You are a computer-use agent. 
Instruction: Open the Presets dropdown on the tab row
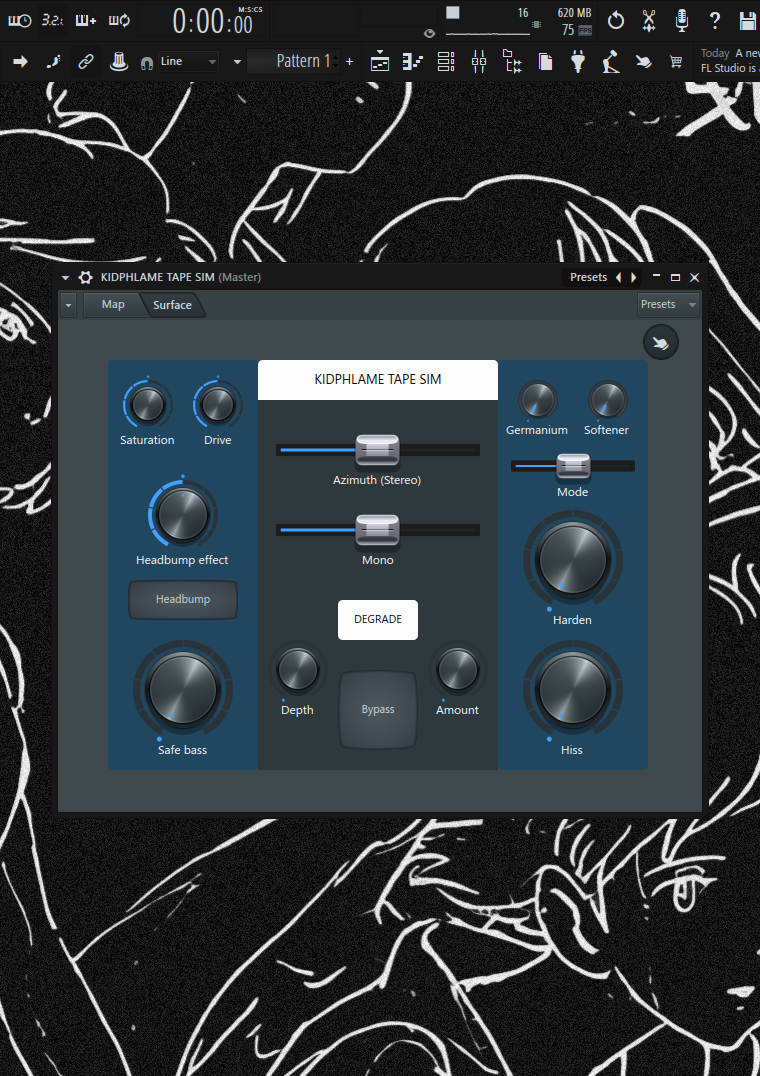click(668, 305)
